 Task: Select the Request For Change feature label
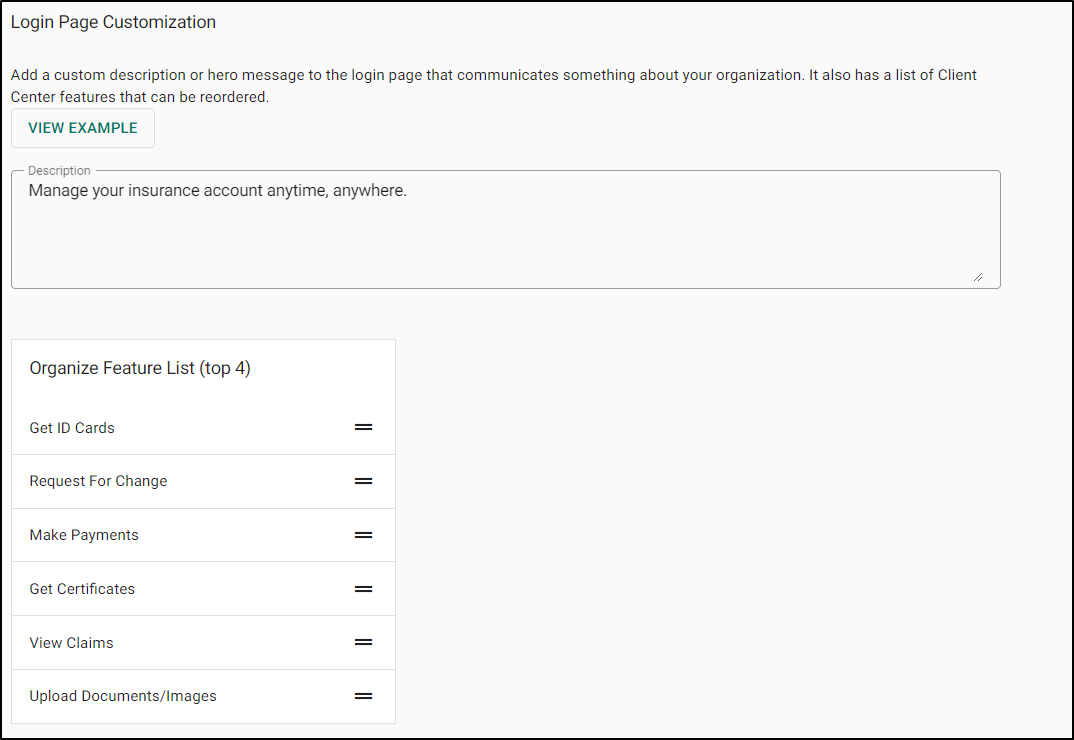pos(98,481)
